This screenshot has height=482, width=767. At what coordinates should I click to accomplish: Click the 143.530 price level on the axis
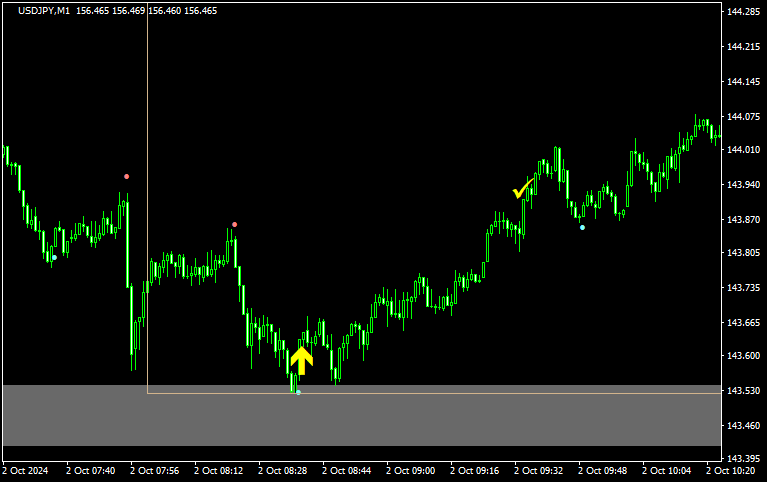coord(743,391)
